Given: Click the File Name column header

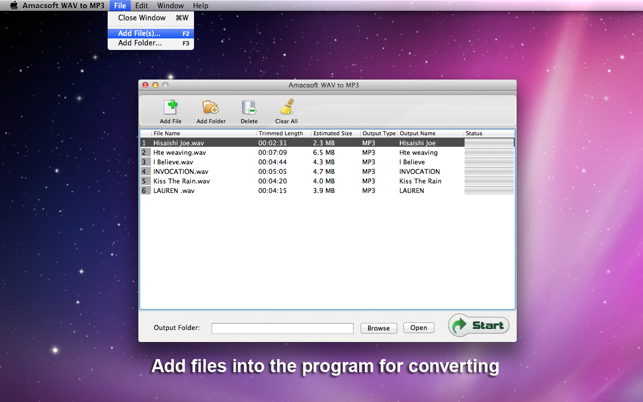Looking at the screenshot, I should pos(204,133).
